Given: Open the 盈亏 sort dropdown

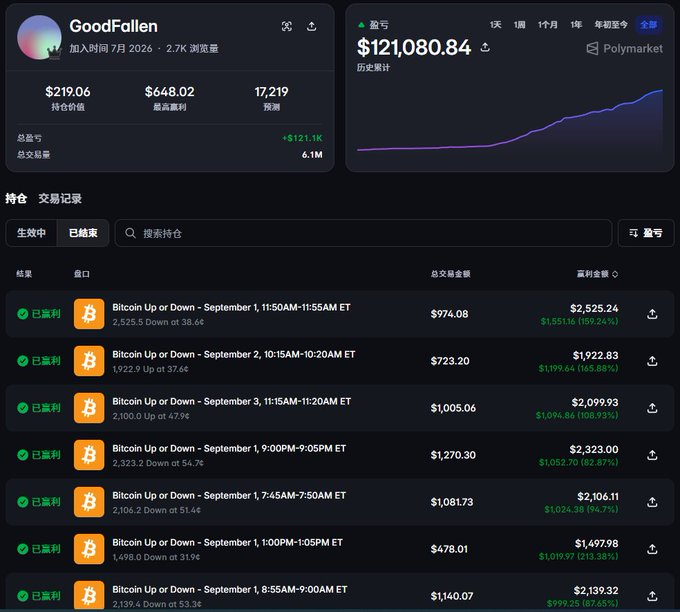Looking at the screenshot, I should [x=646, y=233].
